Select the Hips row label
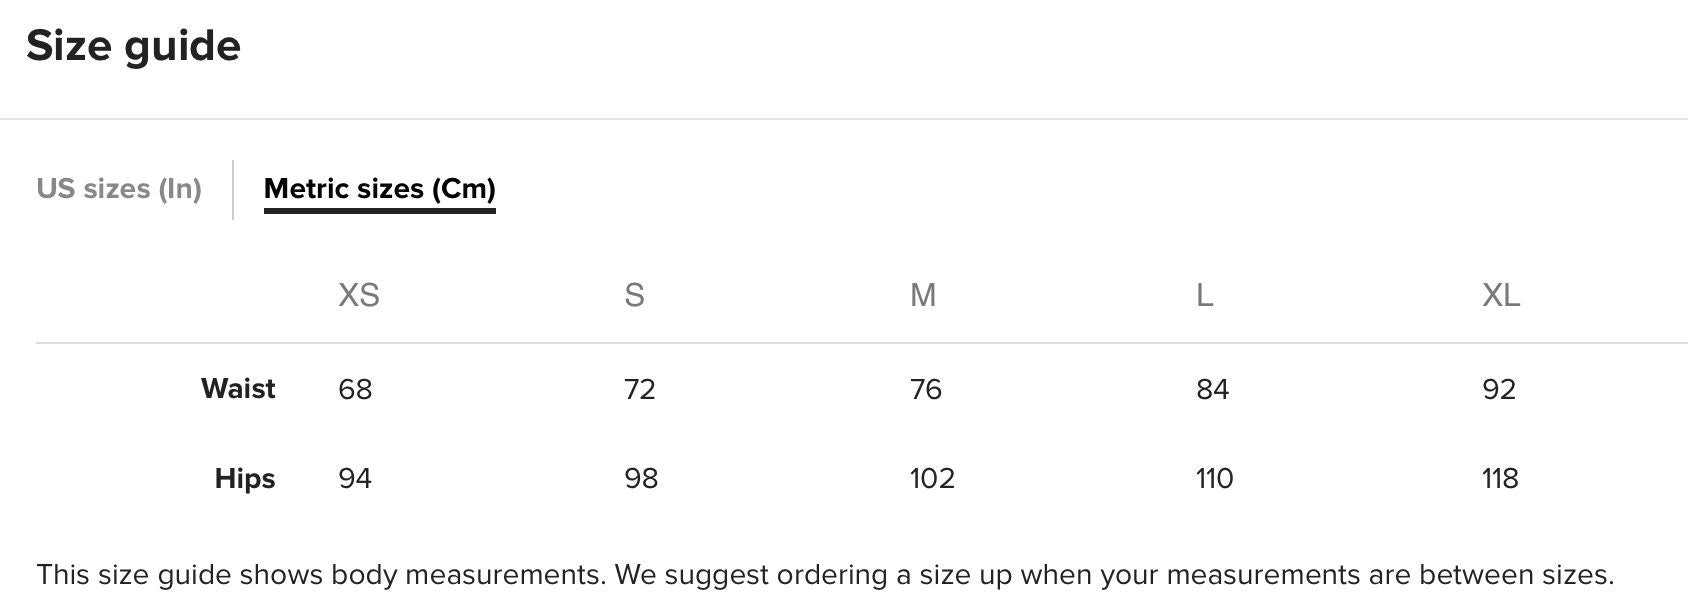Image resolution: width=1688 pixels, height=612 pixels. pos(245,478)
